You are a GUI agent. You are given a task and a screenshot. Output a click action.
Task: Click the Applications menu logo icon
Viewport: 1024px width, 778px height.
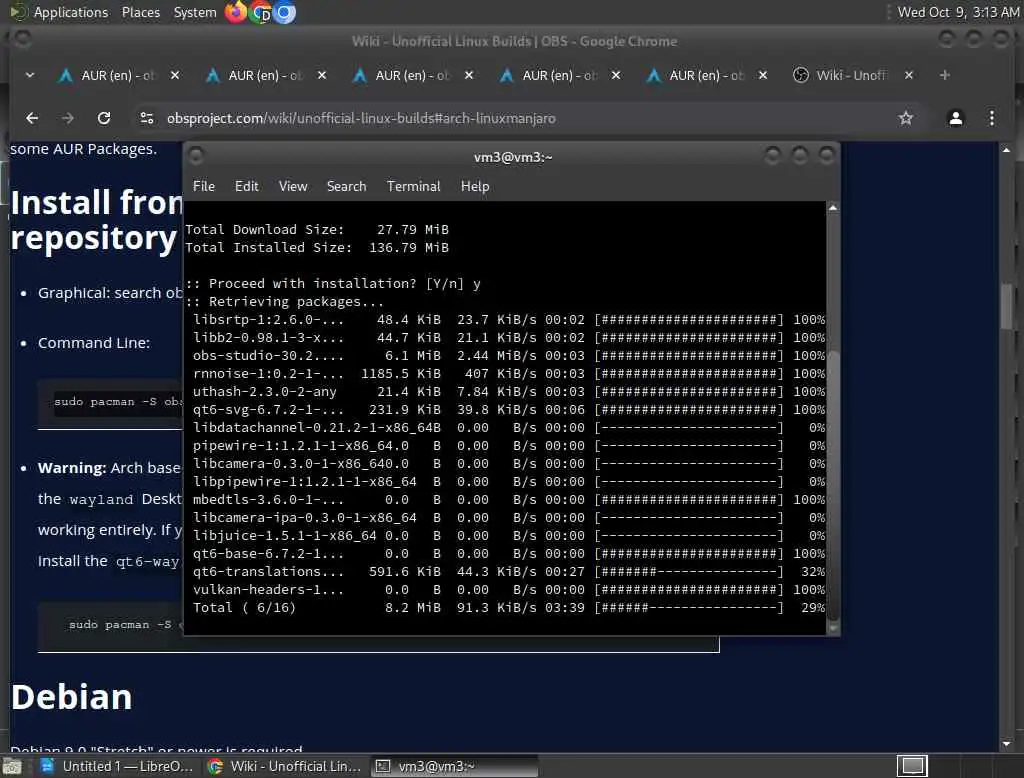pos(18,12)
